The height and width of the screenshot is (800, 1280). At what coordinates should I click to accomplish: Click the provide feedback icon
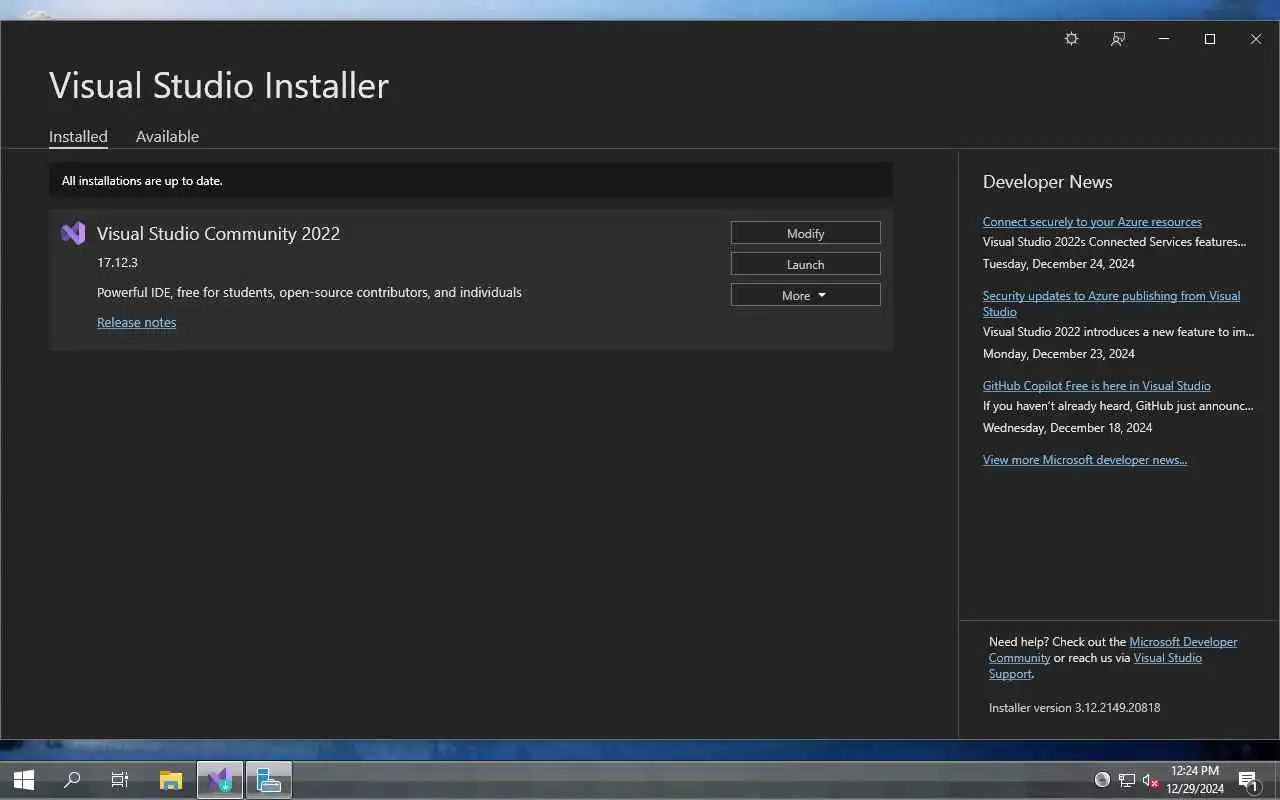pos(1118,39)
